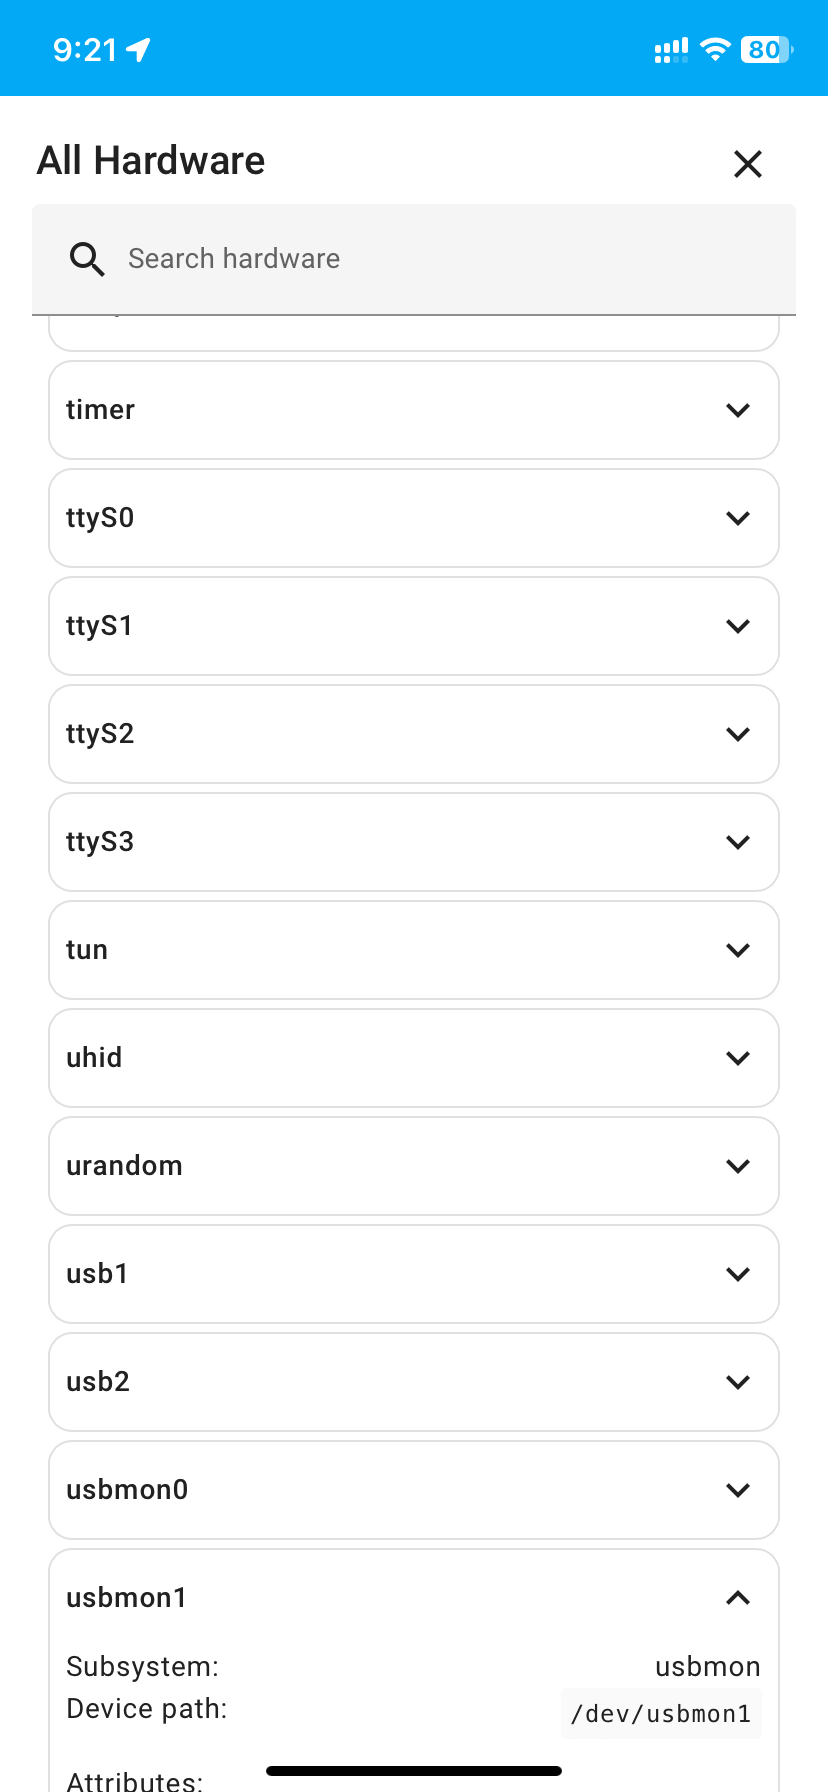
Task: Tap the location arrow icon
Action: click(139, 49)
